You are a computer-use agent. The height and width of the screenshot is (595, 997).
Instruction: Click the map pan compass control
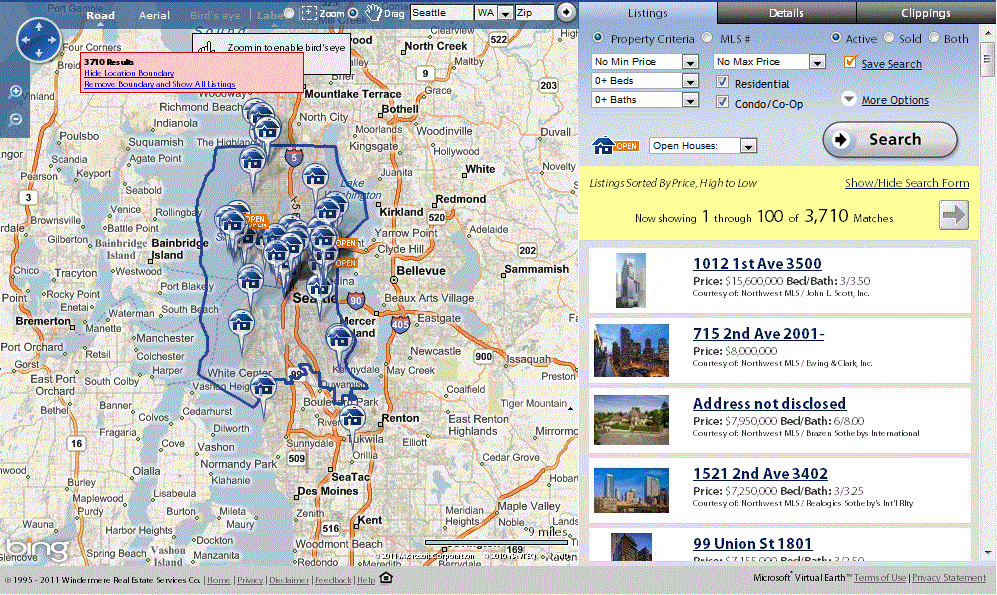pyautogui.click(x=39, y=39)
